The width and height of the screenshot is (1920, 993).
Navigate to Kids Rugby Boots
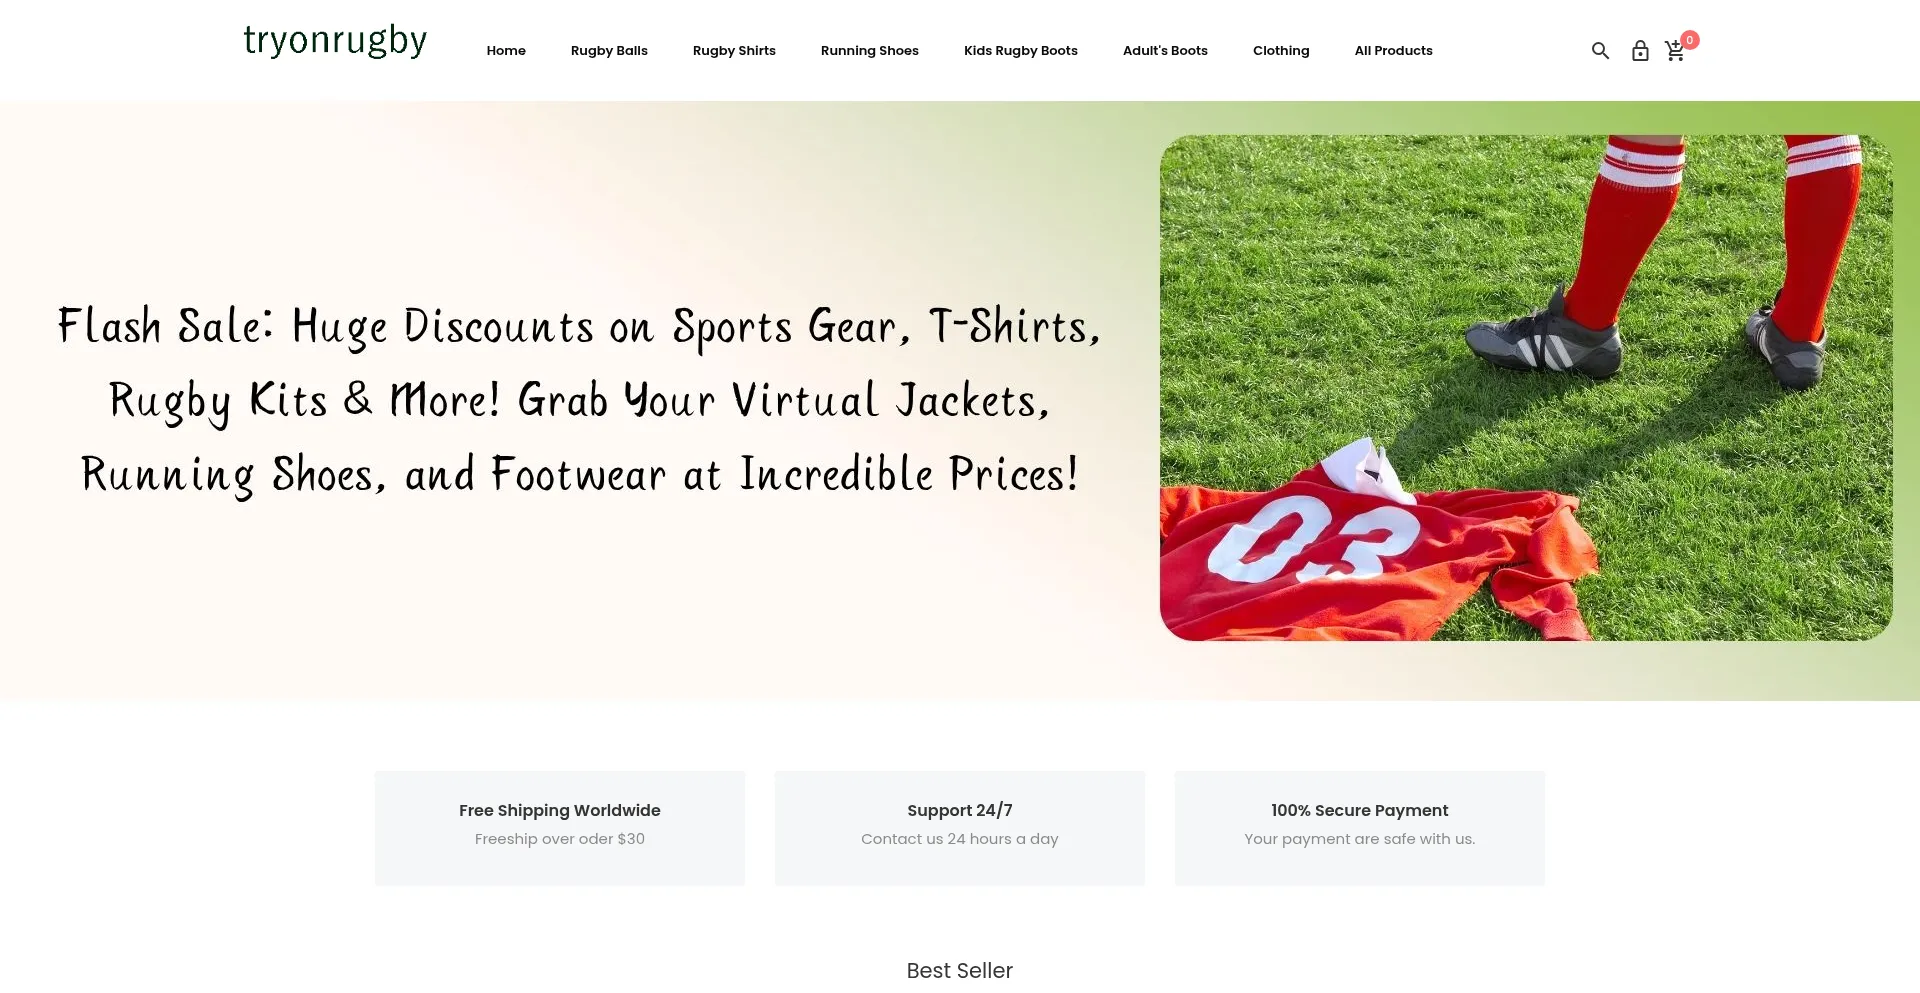1021,51
